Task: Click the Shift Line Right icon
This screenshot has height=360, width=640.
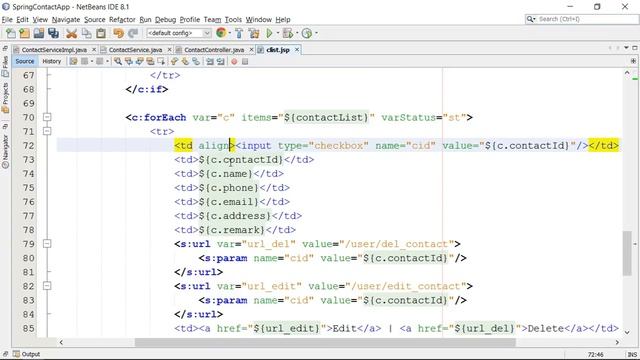Action: click(x=220, y=61)
